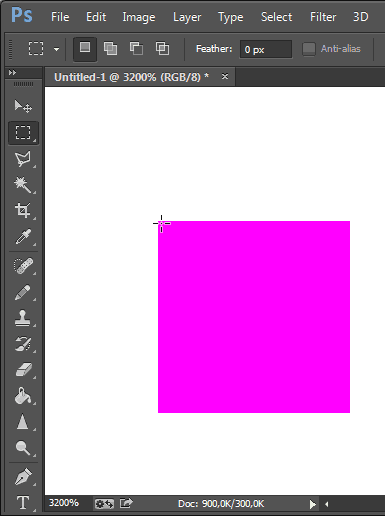The image size is (385, 516).
Task: Select the Move tool
Action: click(x=23, y=106)
